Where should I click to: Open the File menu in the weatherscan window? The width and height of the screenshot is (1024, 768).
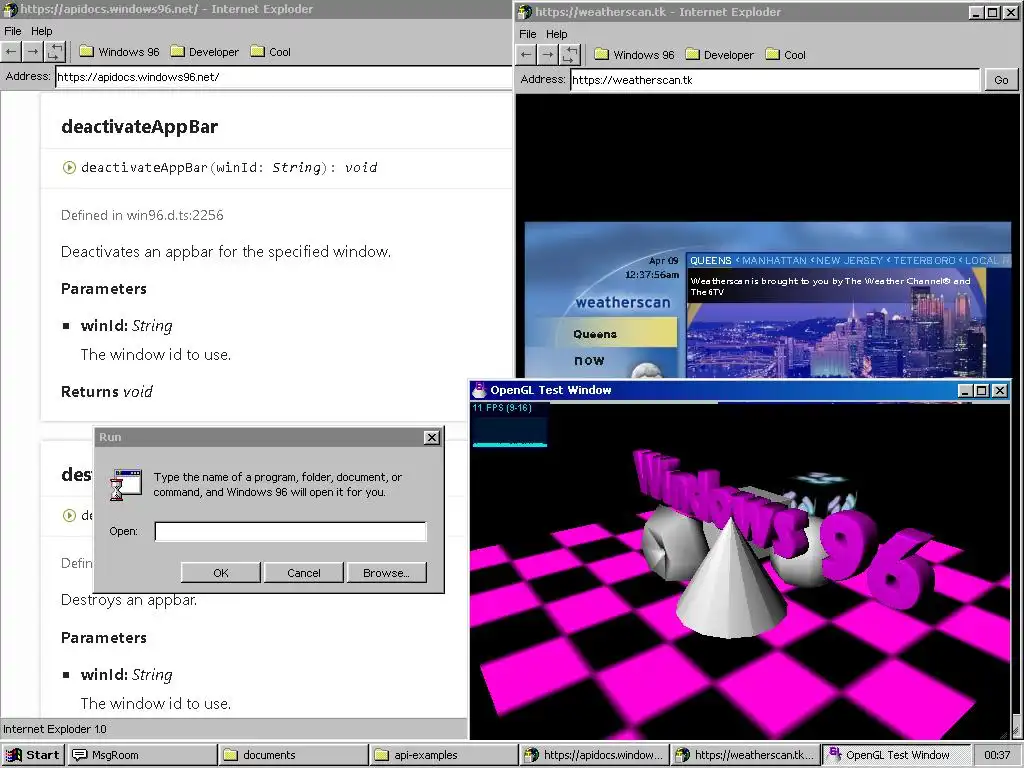(x=528, y=34)
